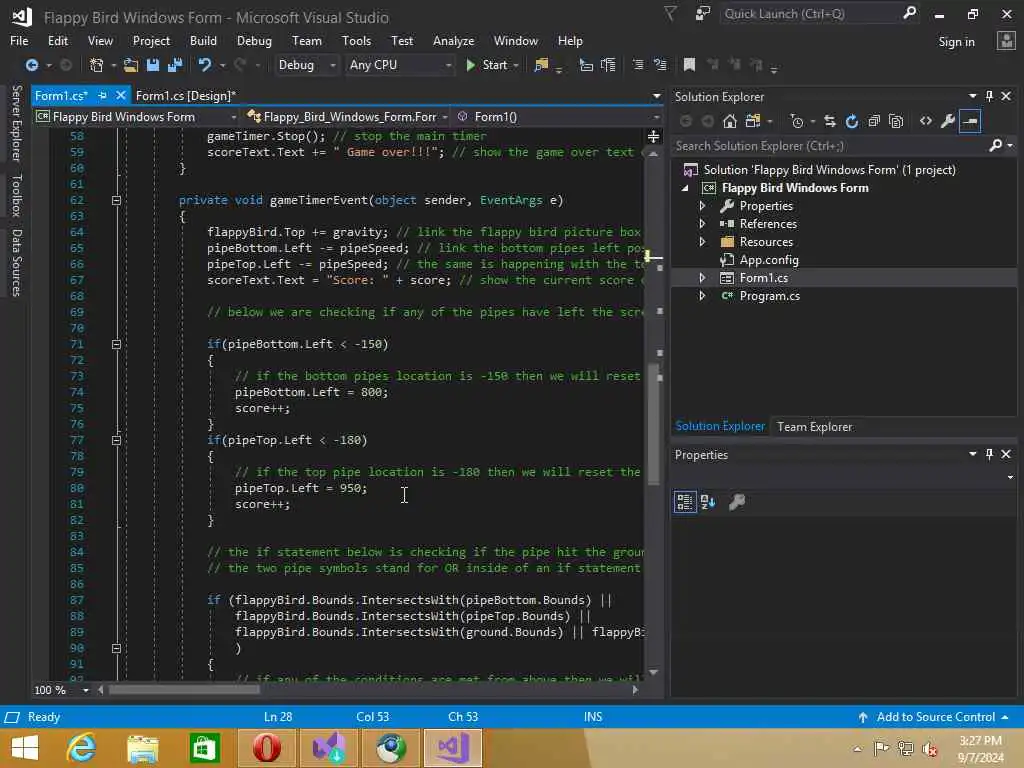Click the split editor icon above the scrollbar
The width and height of the screenshot is (1024, 768).
pos(653,136)
